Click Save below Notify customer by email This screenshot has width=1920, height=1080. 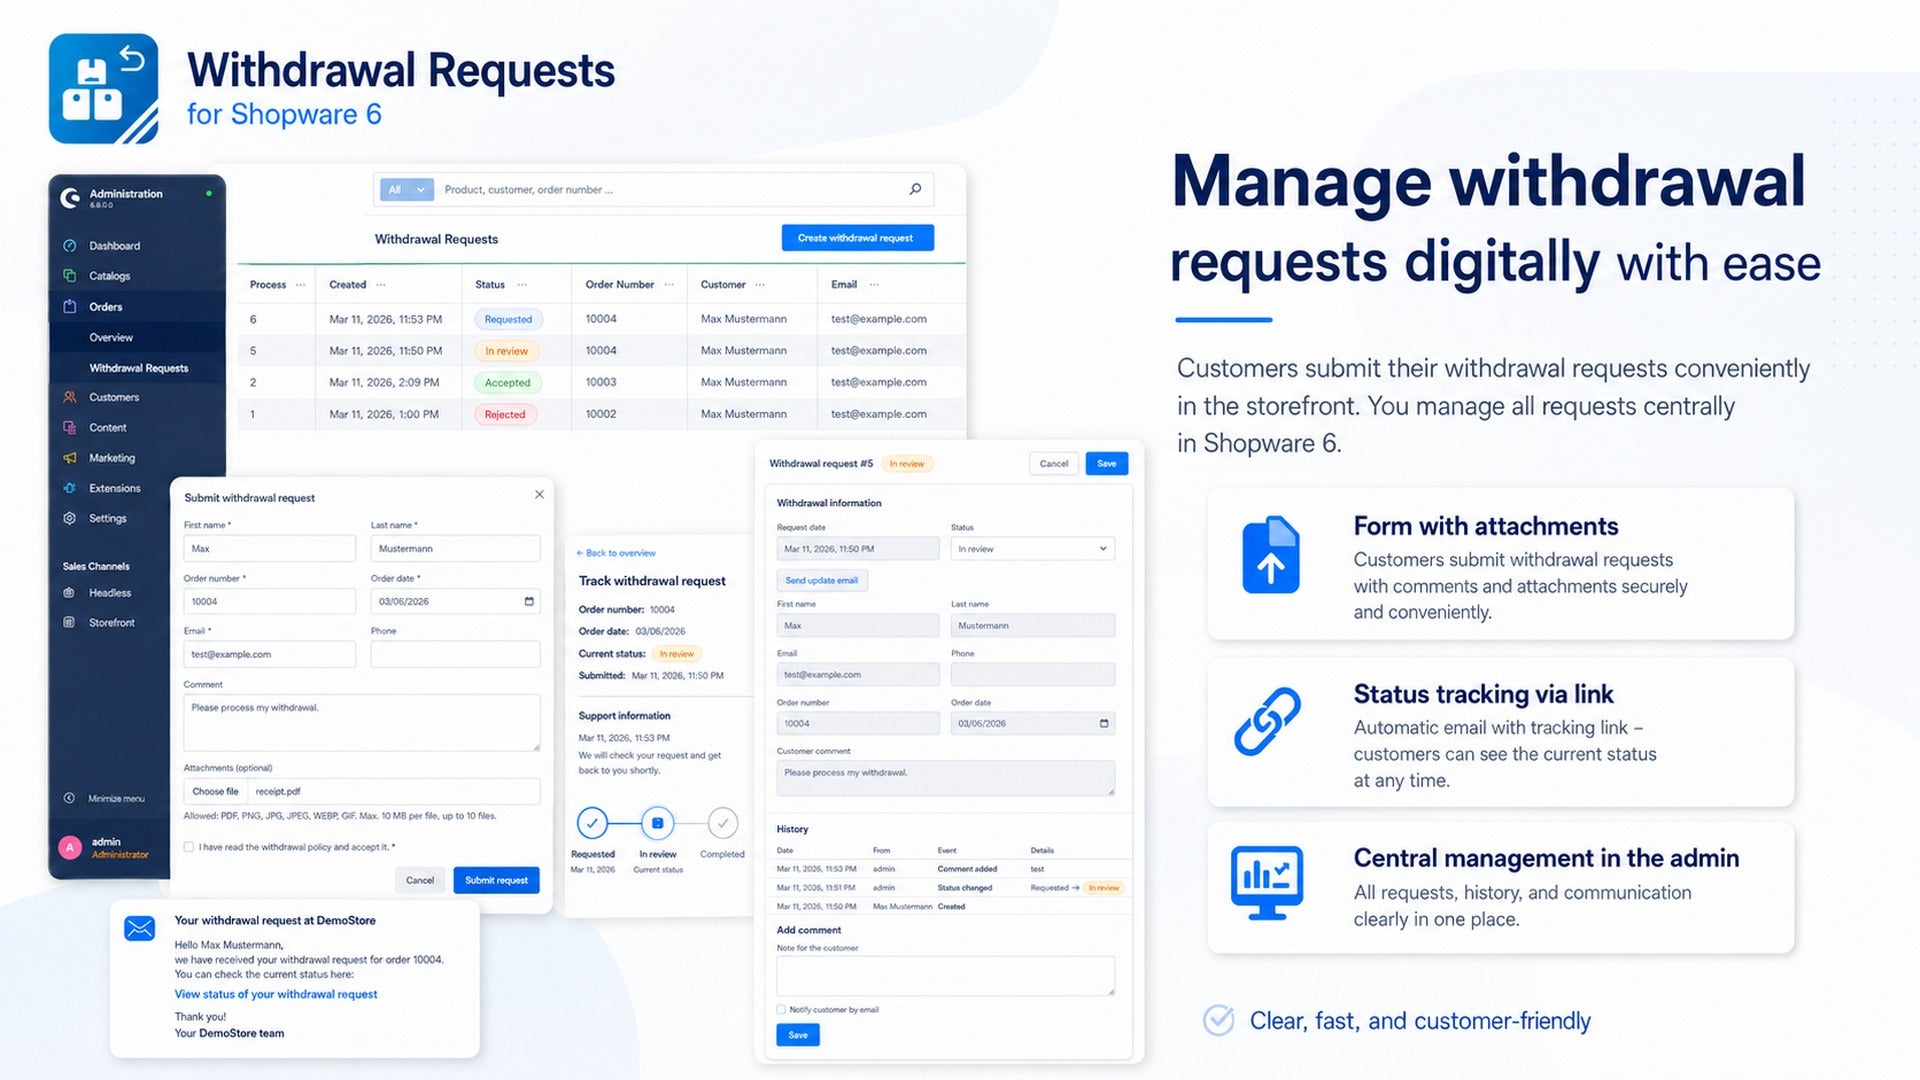[798, 1035]
